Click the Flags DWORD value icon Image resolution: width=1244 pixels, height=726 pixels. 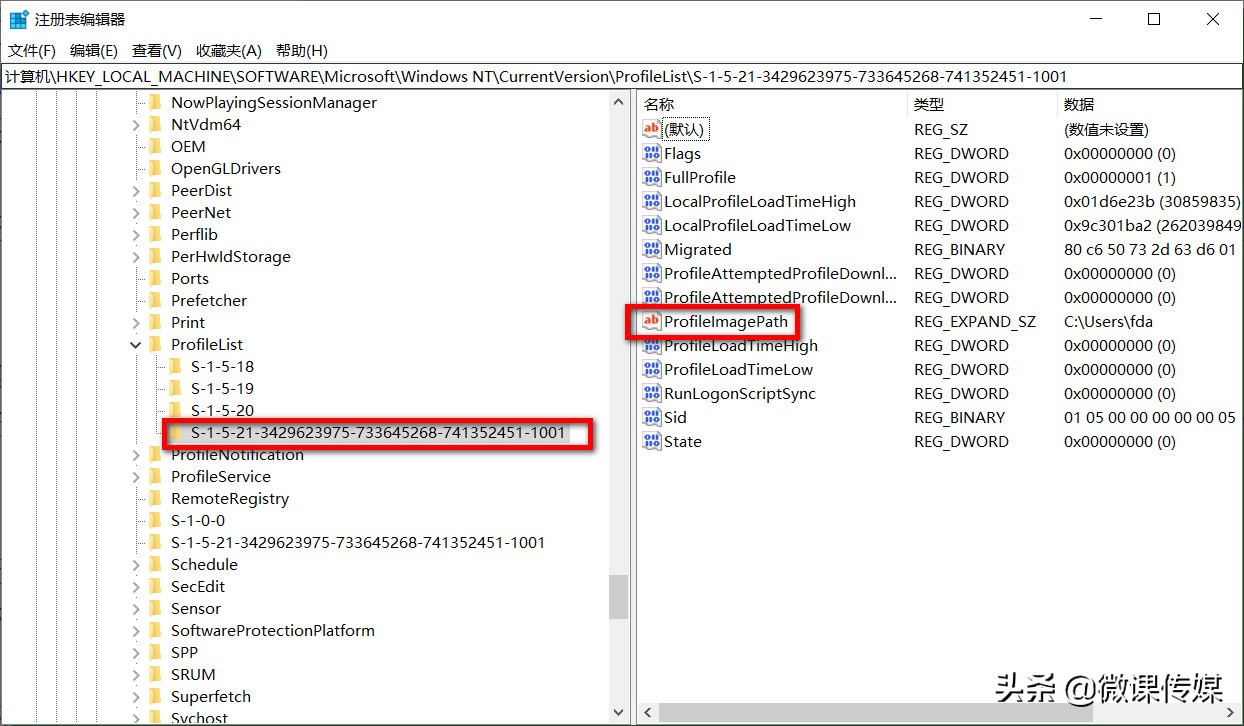[652, 153]
